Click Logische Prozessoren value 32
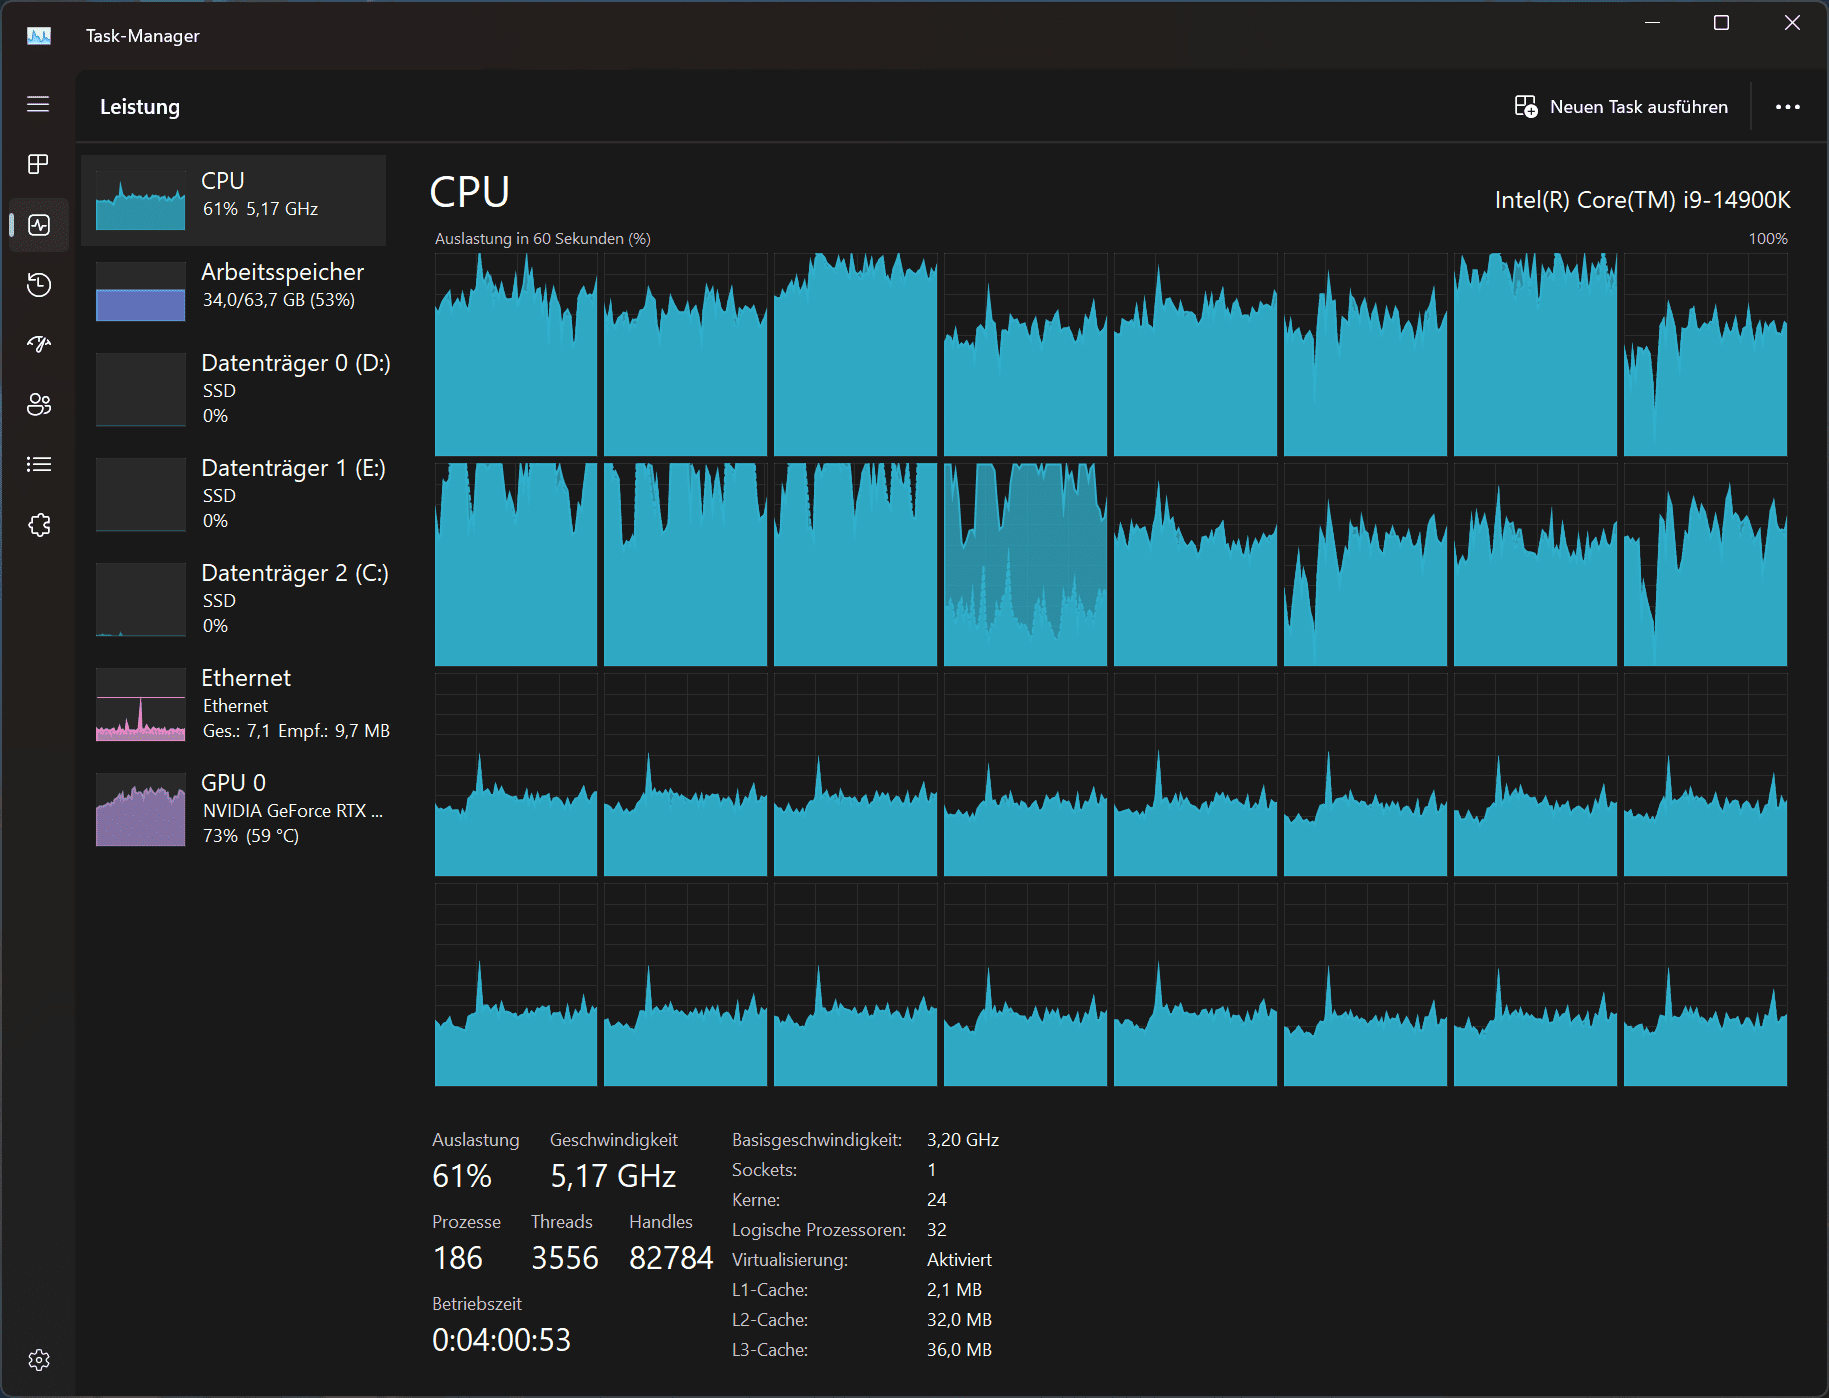Screen dimensions: 1829x1398 (x=937, y=1230)
